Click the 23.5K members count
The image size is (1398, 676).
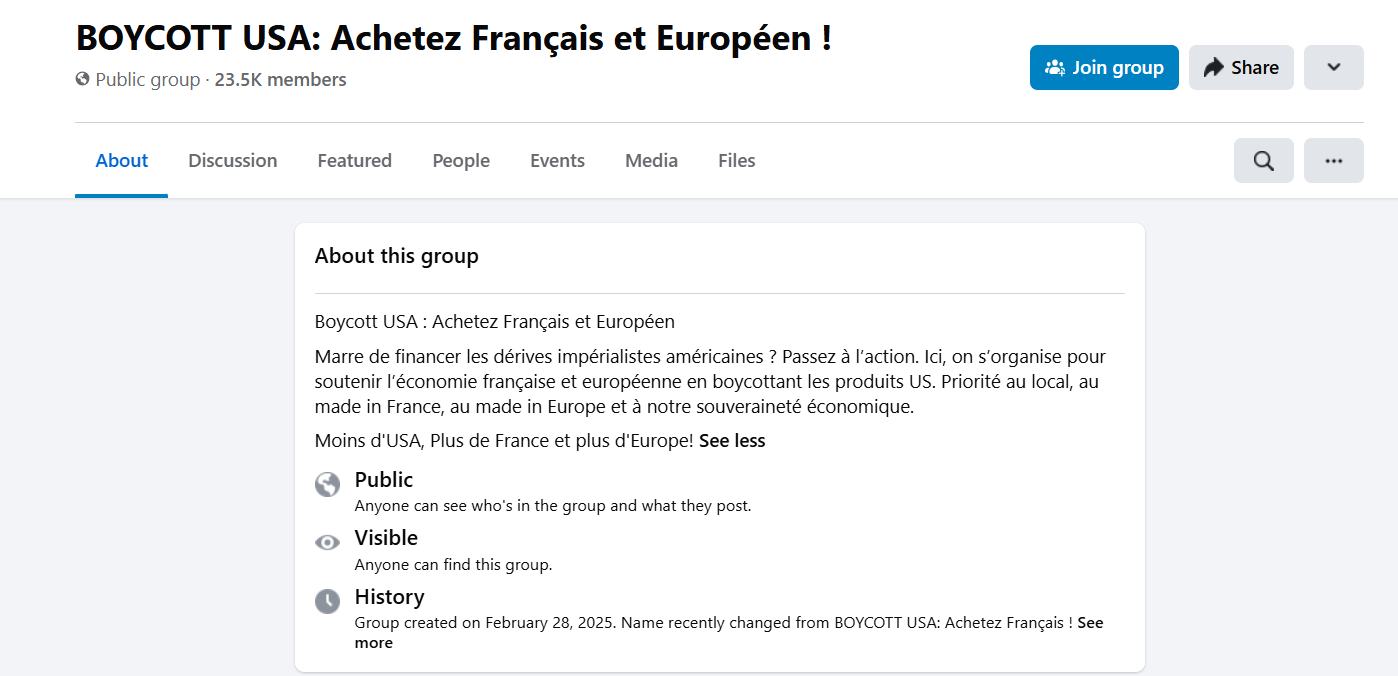(x=280, y=80)
